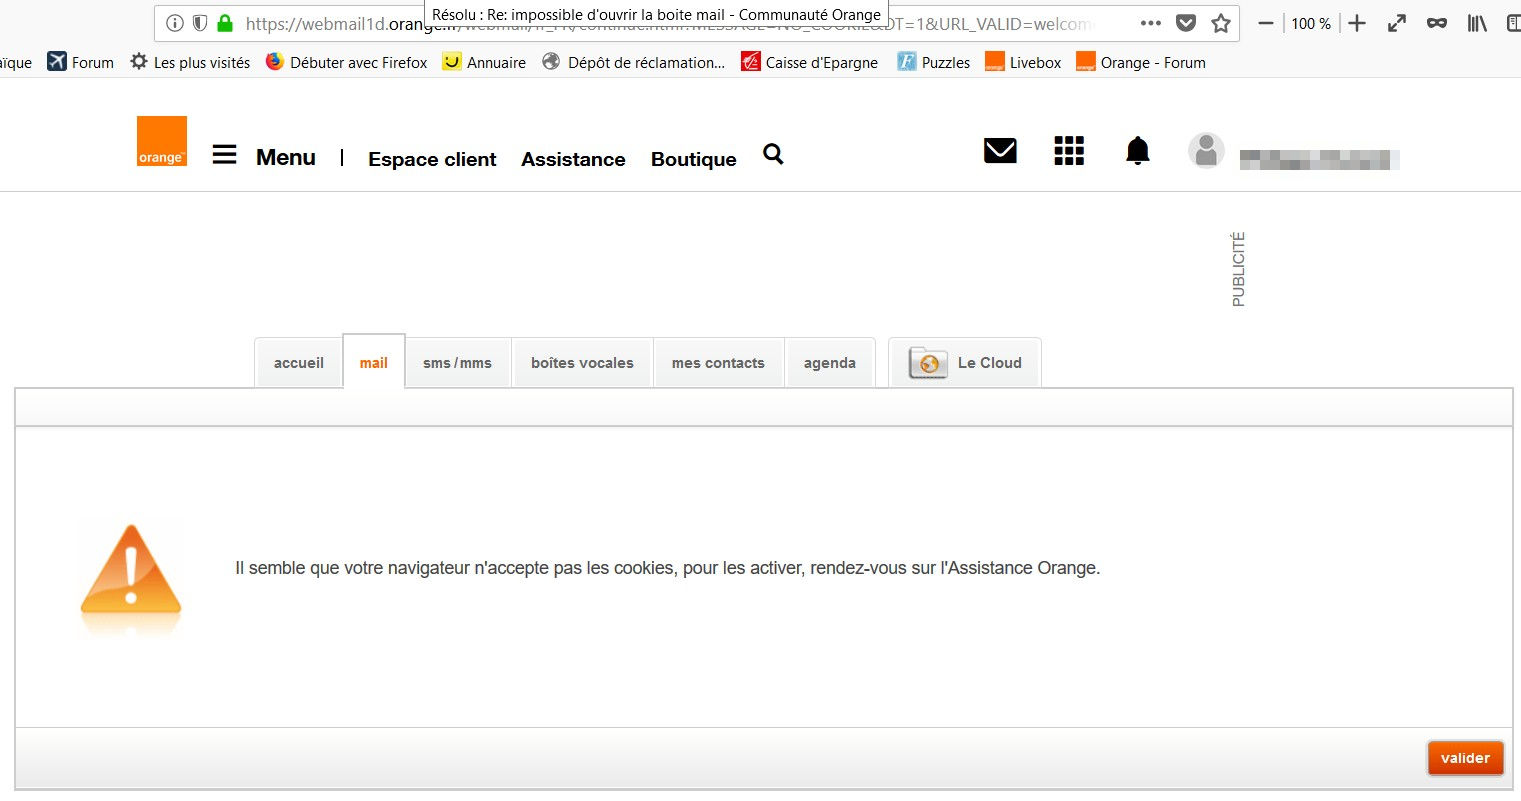Open the site security padlock panel
This screenshot has height=801, width=1521.
click(226, 21)
